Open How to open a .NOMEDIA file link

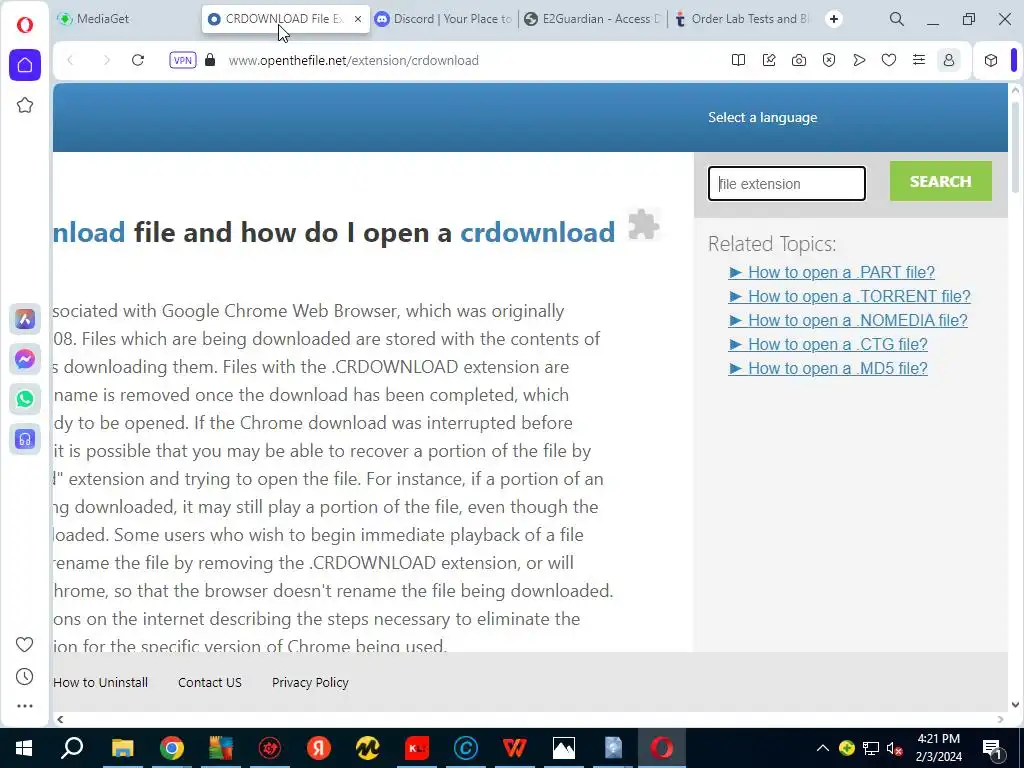(848, 321)
